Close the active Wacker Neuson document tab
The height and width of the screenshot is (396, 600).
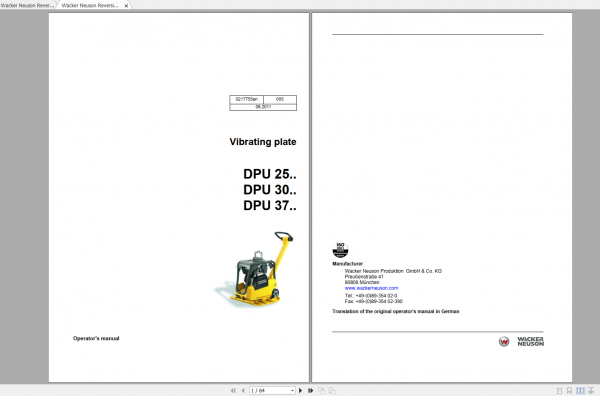[126, 6]
